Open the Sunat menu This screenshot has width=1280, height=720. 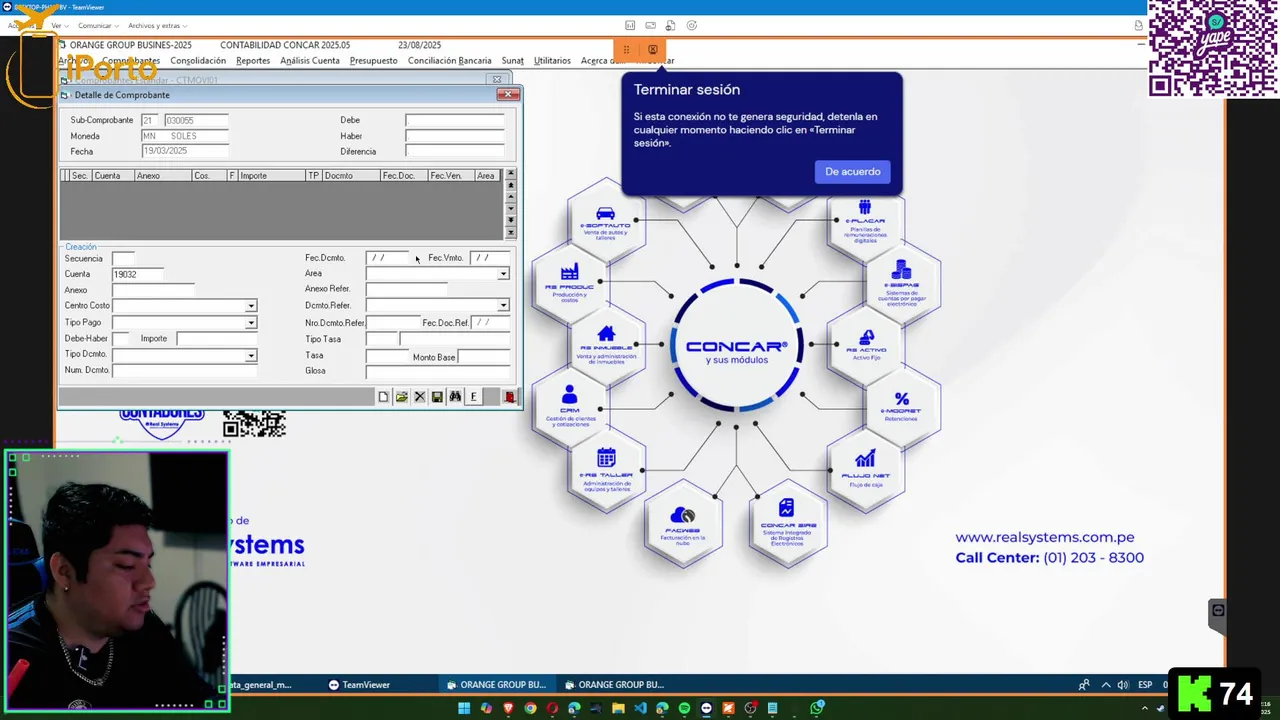(513, 61)
